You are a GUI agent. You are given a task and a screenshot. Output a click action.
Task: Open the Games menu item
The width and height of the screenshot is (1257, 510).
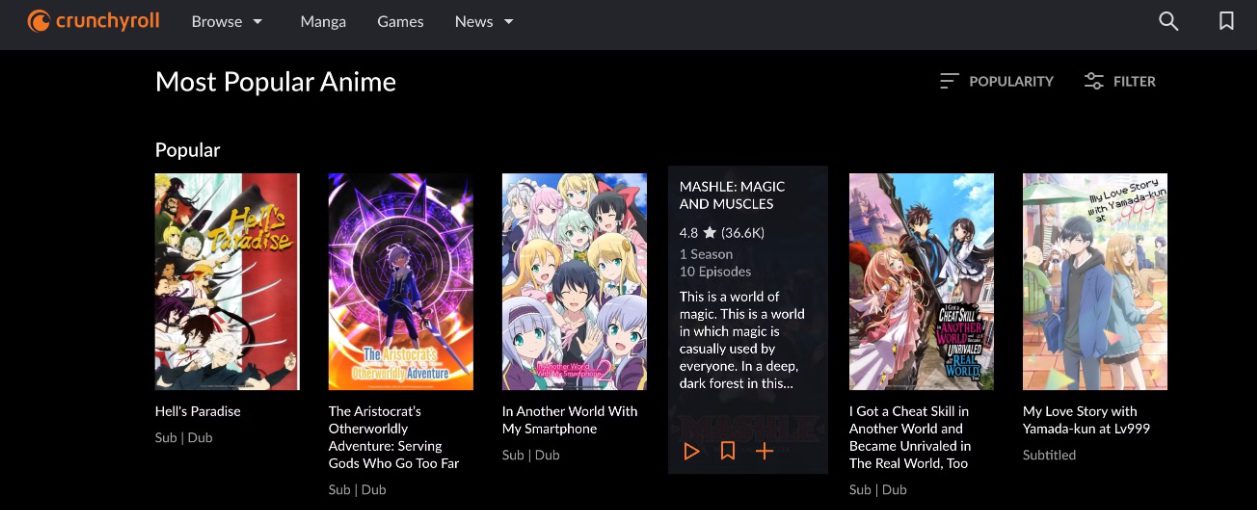(400, 21)
